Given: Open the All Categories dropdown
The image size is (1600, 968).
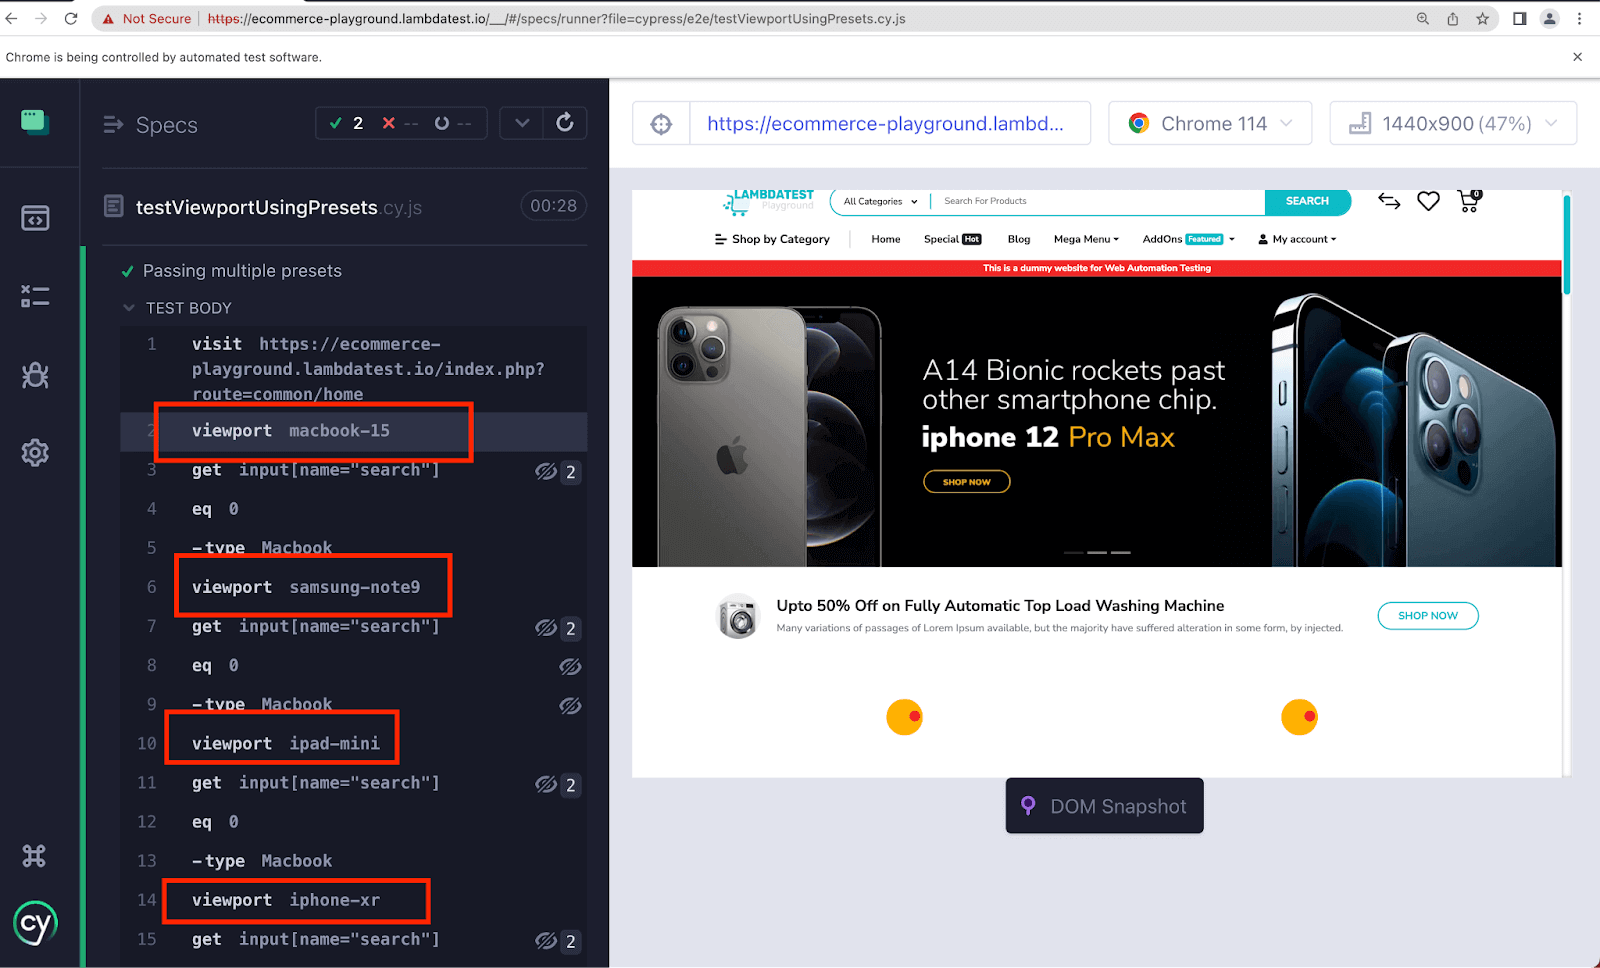Looking at the screenshot, I should coord(880,201).
